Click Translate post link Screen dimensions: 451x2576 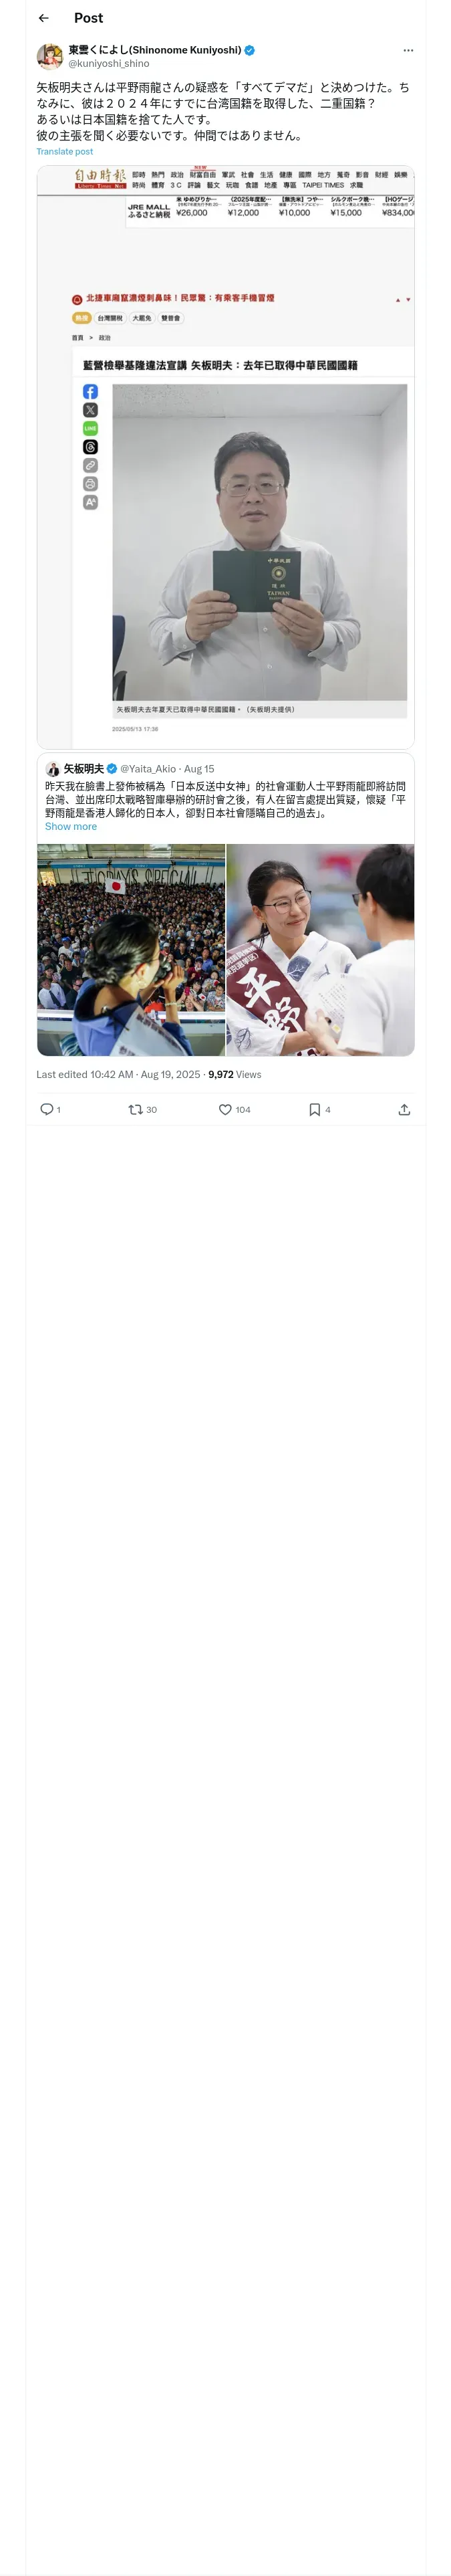65,152
